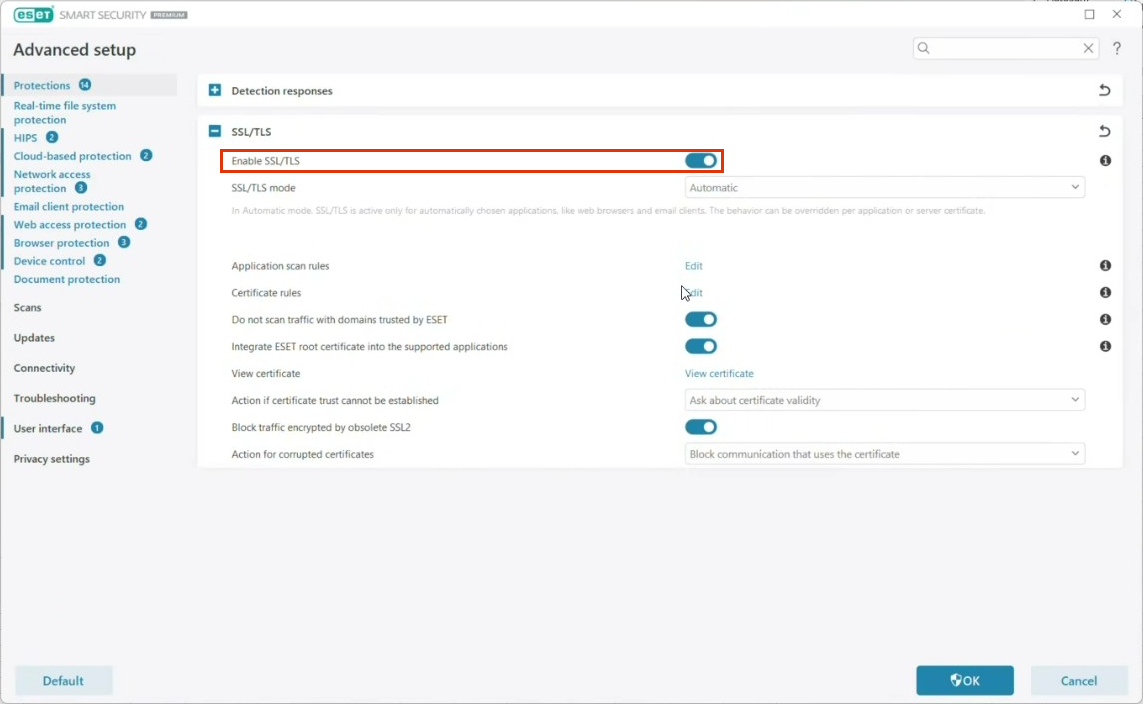Screen dimensions: 1143x704
Task: Open Action for corrupted certificates dropdown
Action: point(884,454)
